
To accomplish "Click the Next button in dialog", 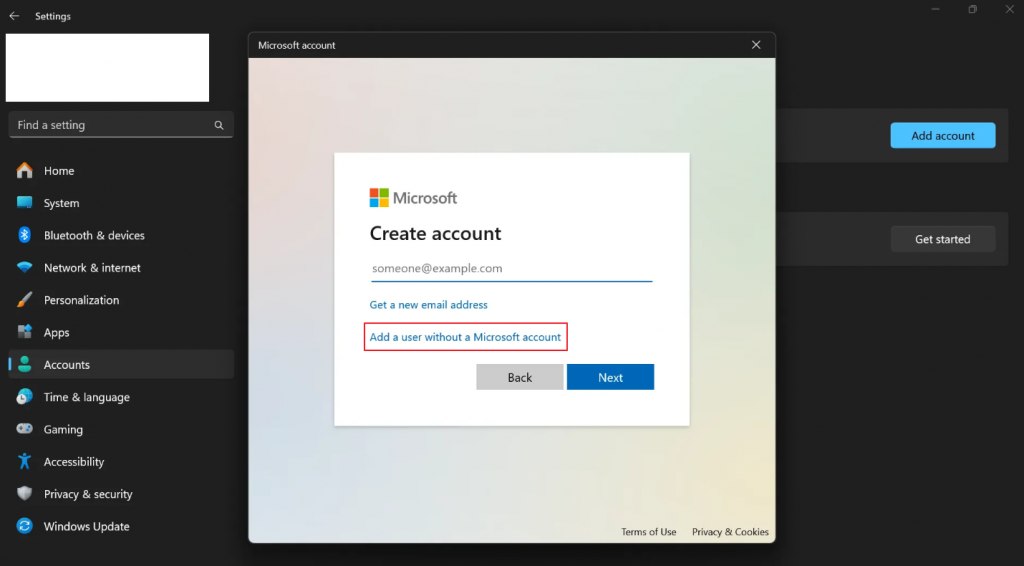I will click(x=610, y=377).
